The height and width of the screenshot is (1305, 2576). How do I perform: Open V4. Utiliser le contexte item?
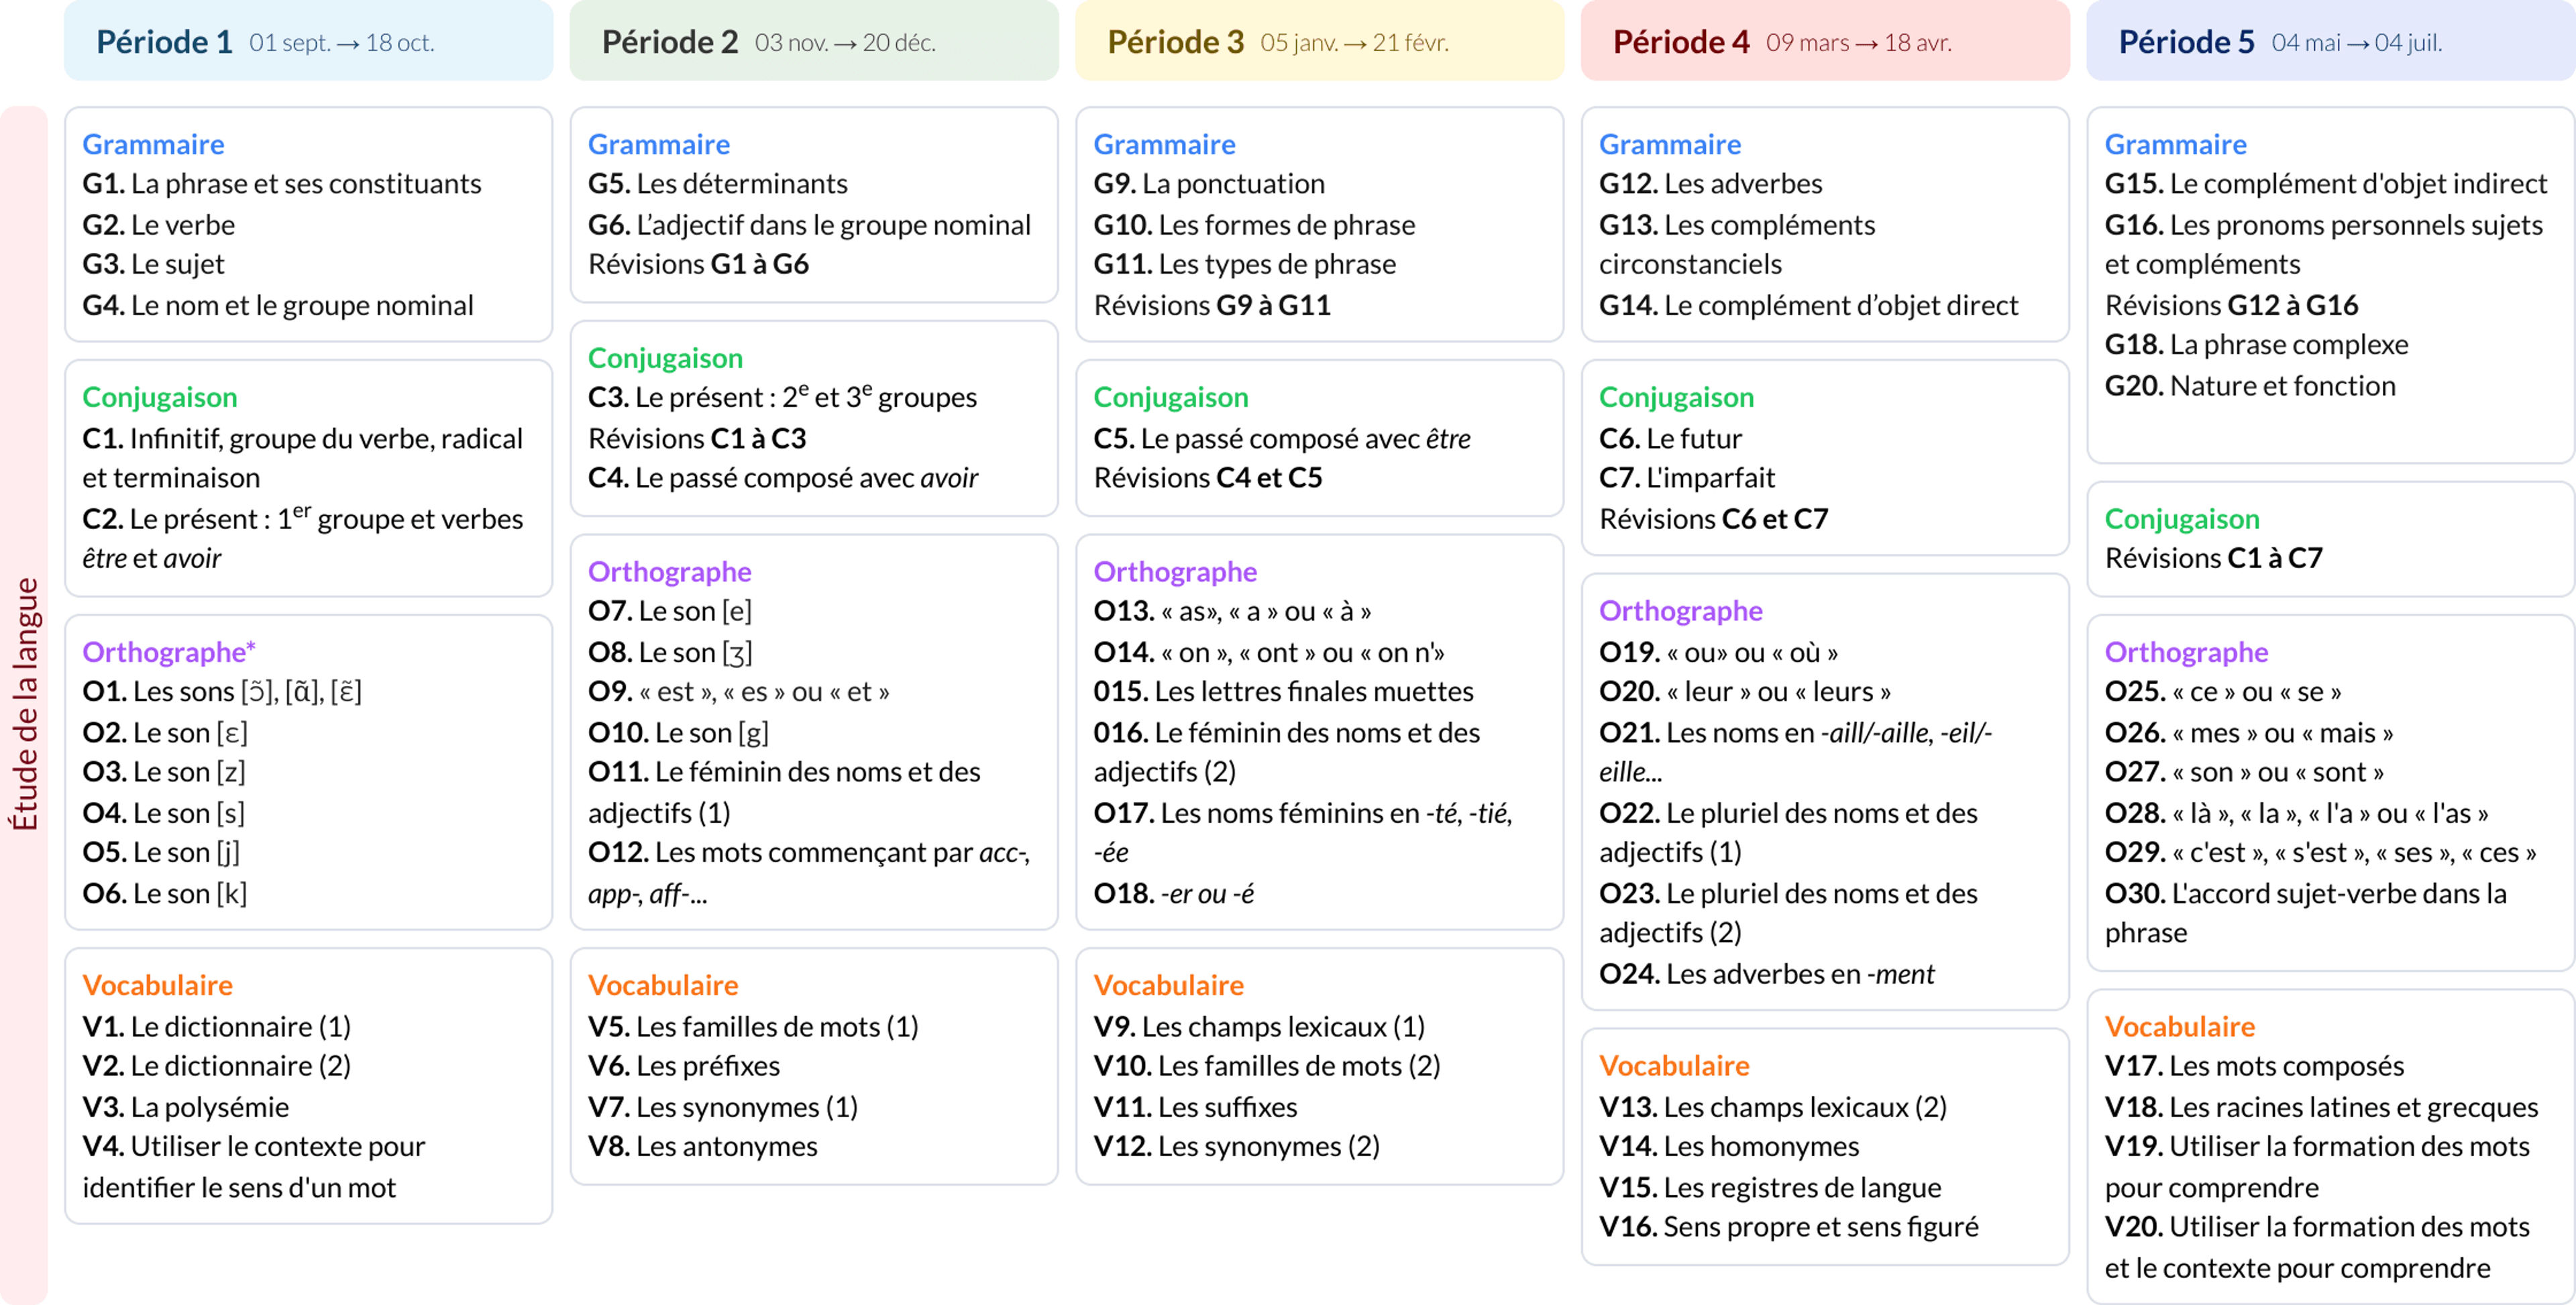pos(254,1146)
